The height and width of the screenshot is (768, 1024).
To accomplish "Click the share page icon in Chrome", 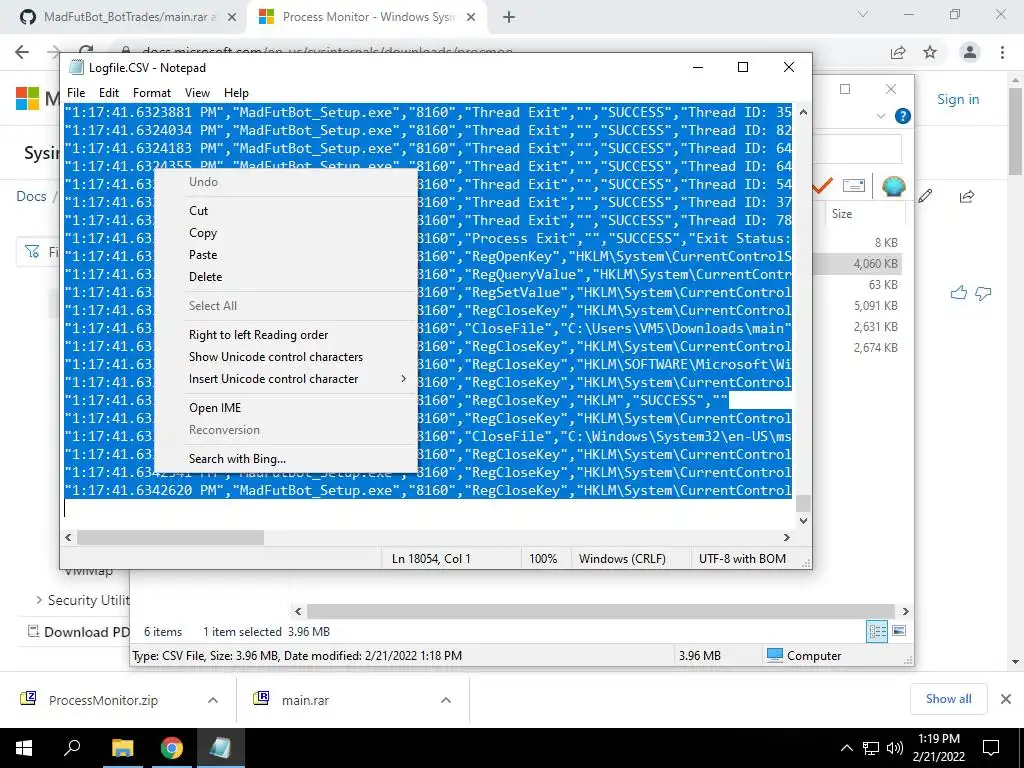I will (x=898, y=52).
